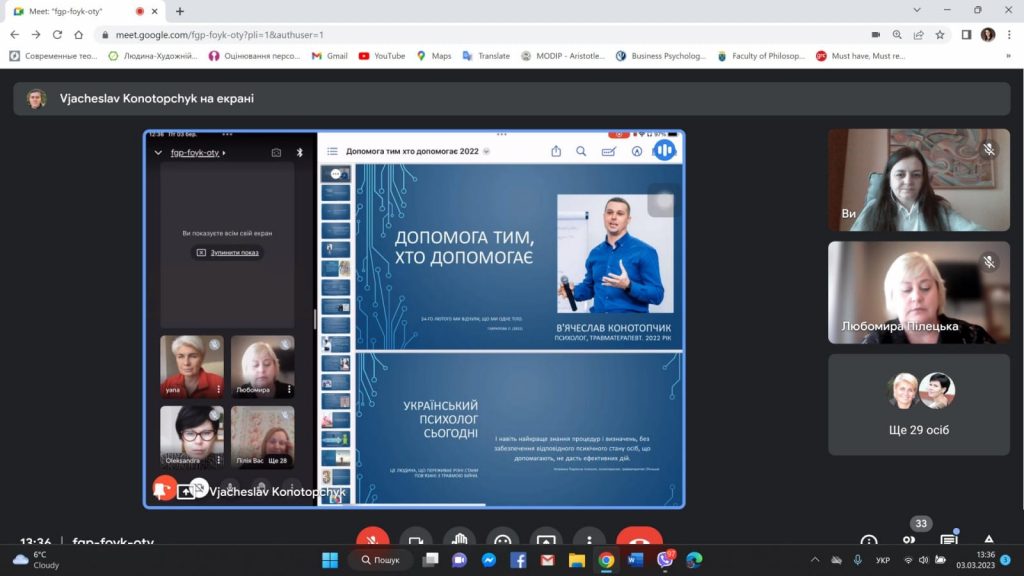Bookmark this page with the star icon
This screenshot has height=576, width=1024.
coord(940,34)
